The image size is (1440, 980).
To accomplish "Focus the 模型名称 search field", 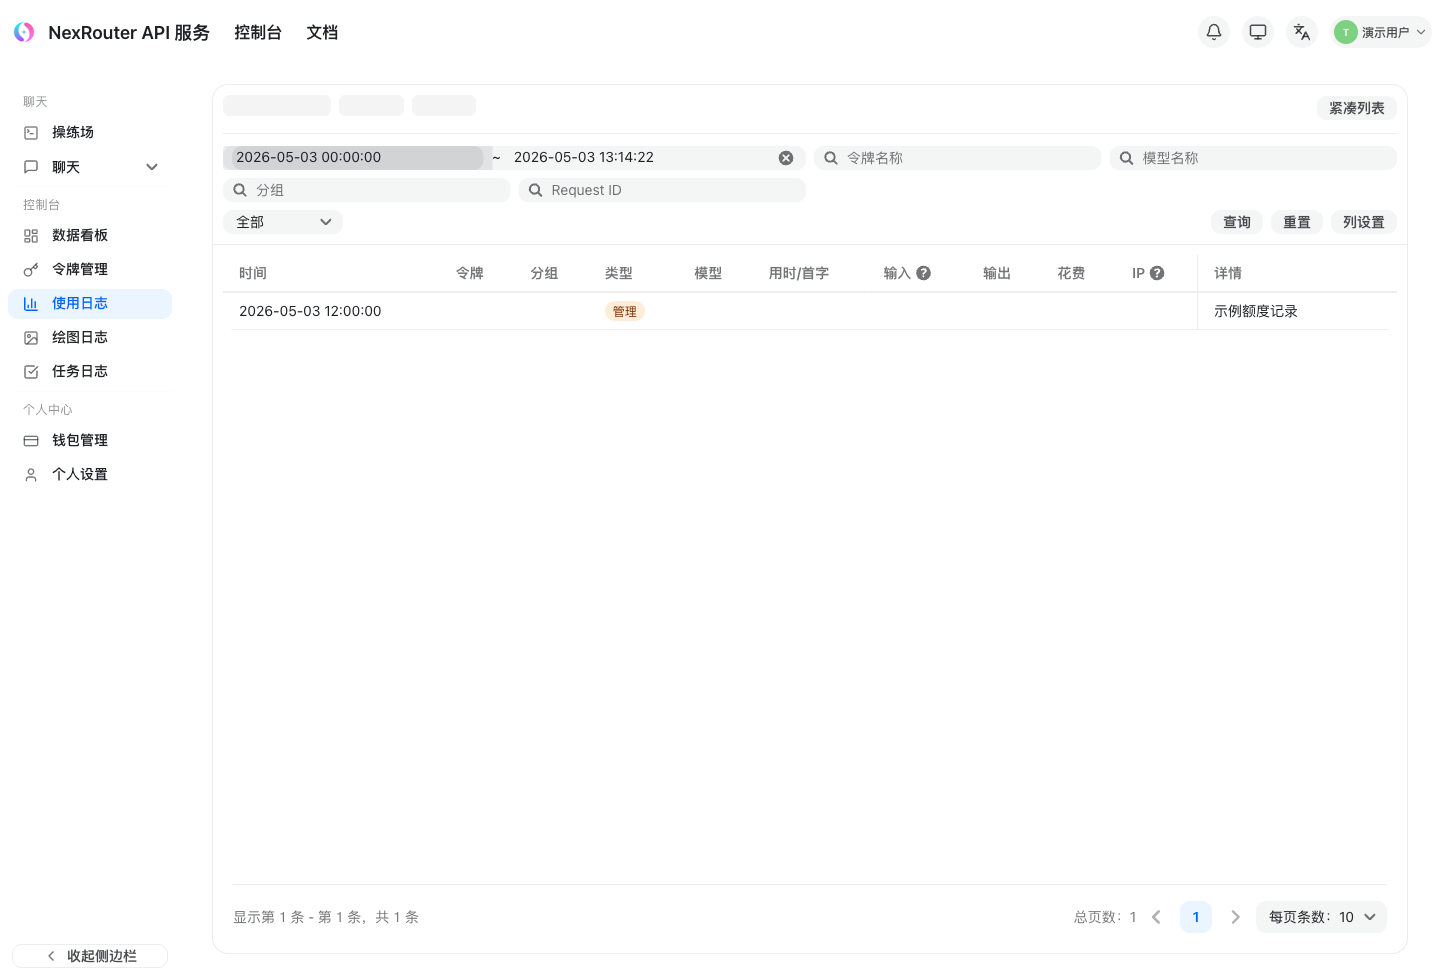I will tap(1253, 158).
